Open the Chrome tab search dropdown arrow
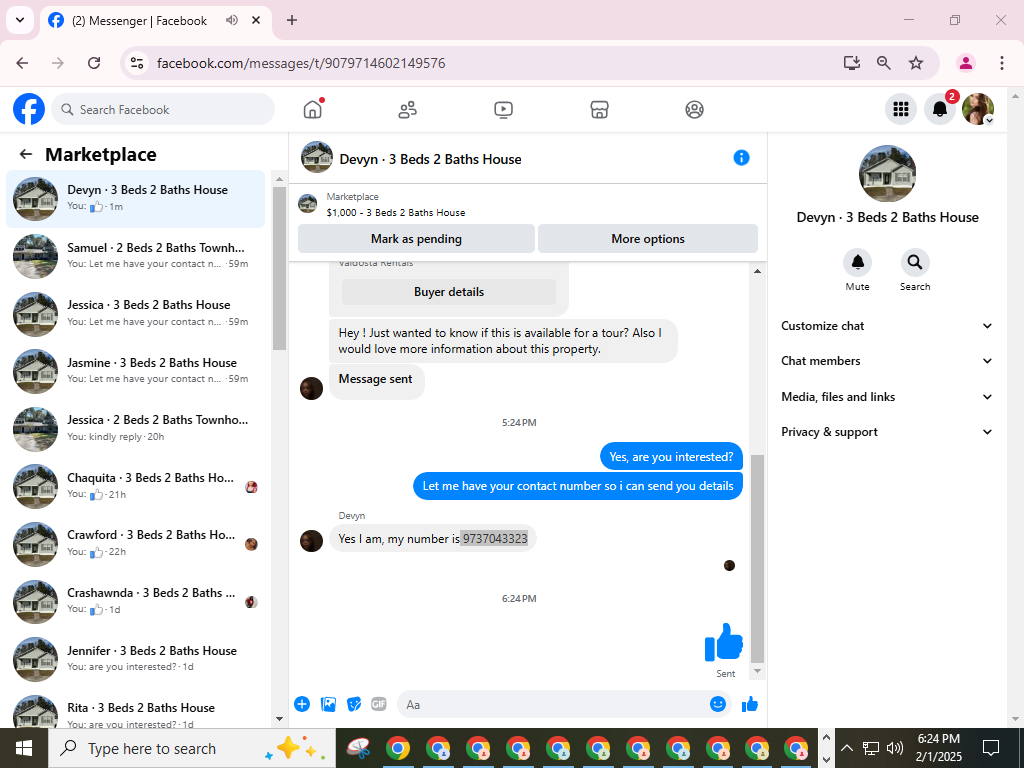This screenshot has height=768, width=1024. tap(20, 20)
